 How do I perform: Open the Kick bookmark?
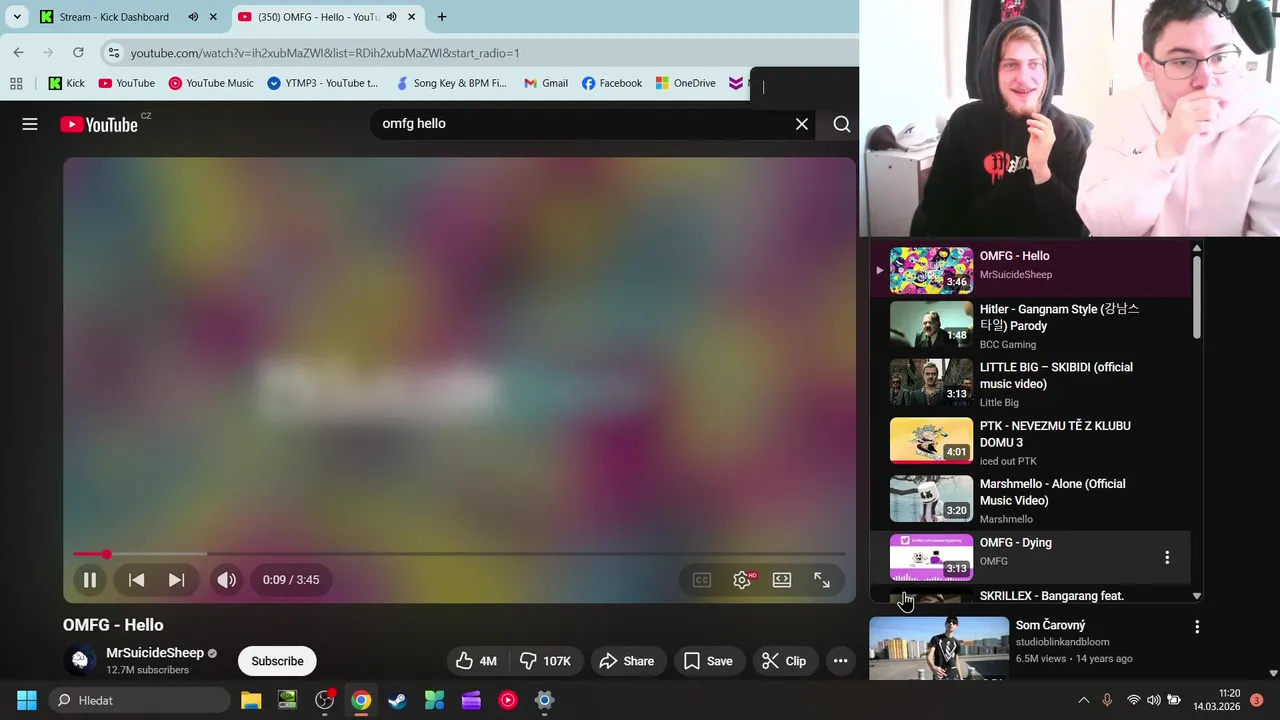[67, 83]
